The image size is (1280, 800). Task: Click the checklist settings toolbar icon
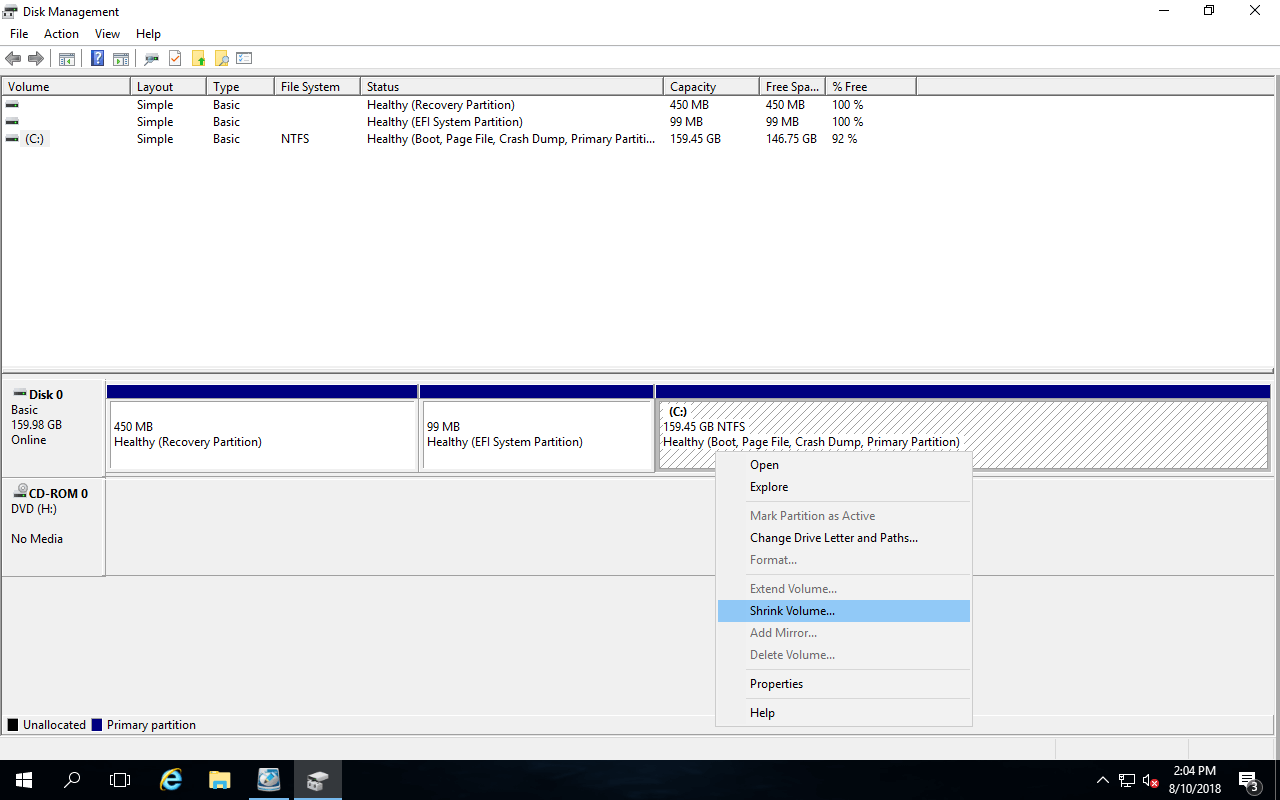tap(244, 59)
